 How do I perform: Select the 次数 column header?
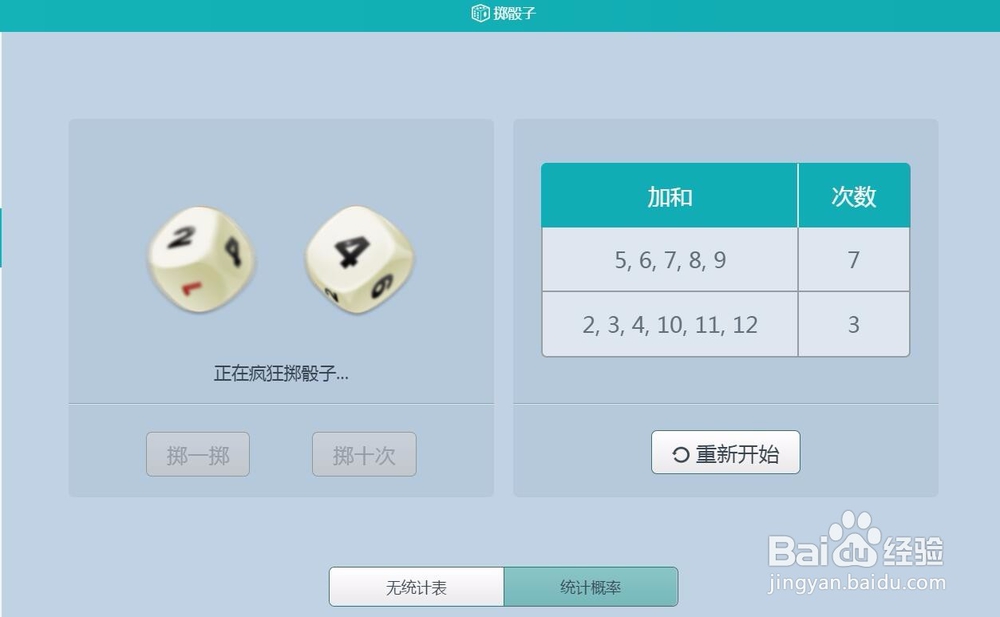click(x=854, y=196)
